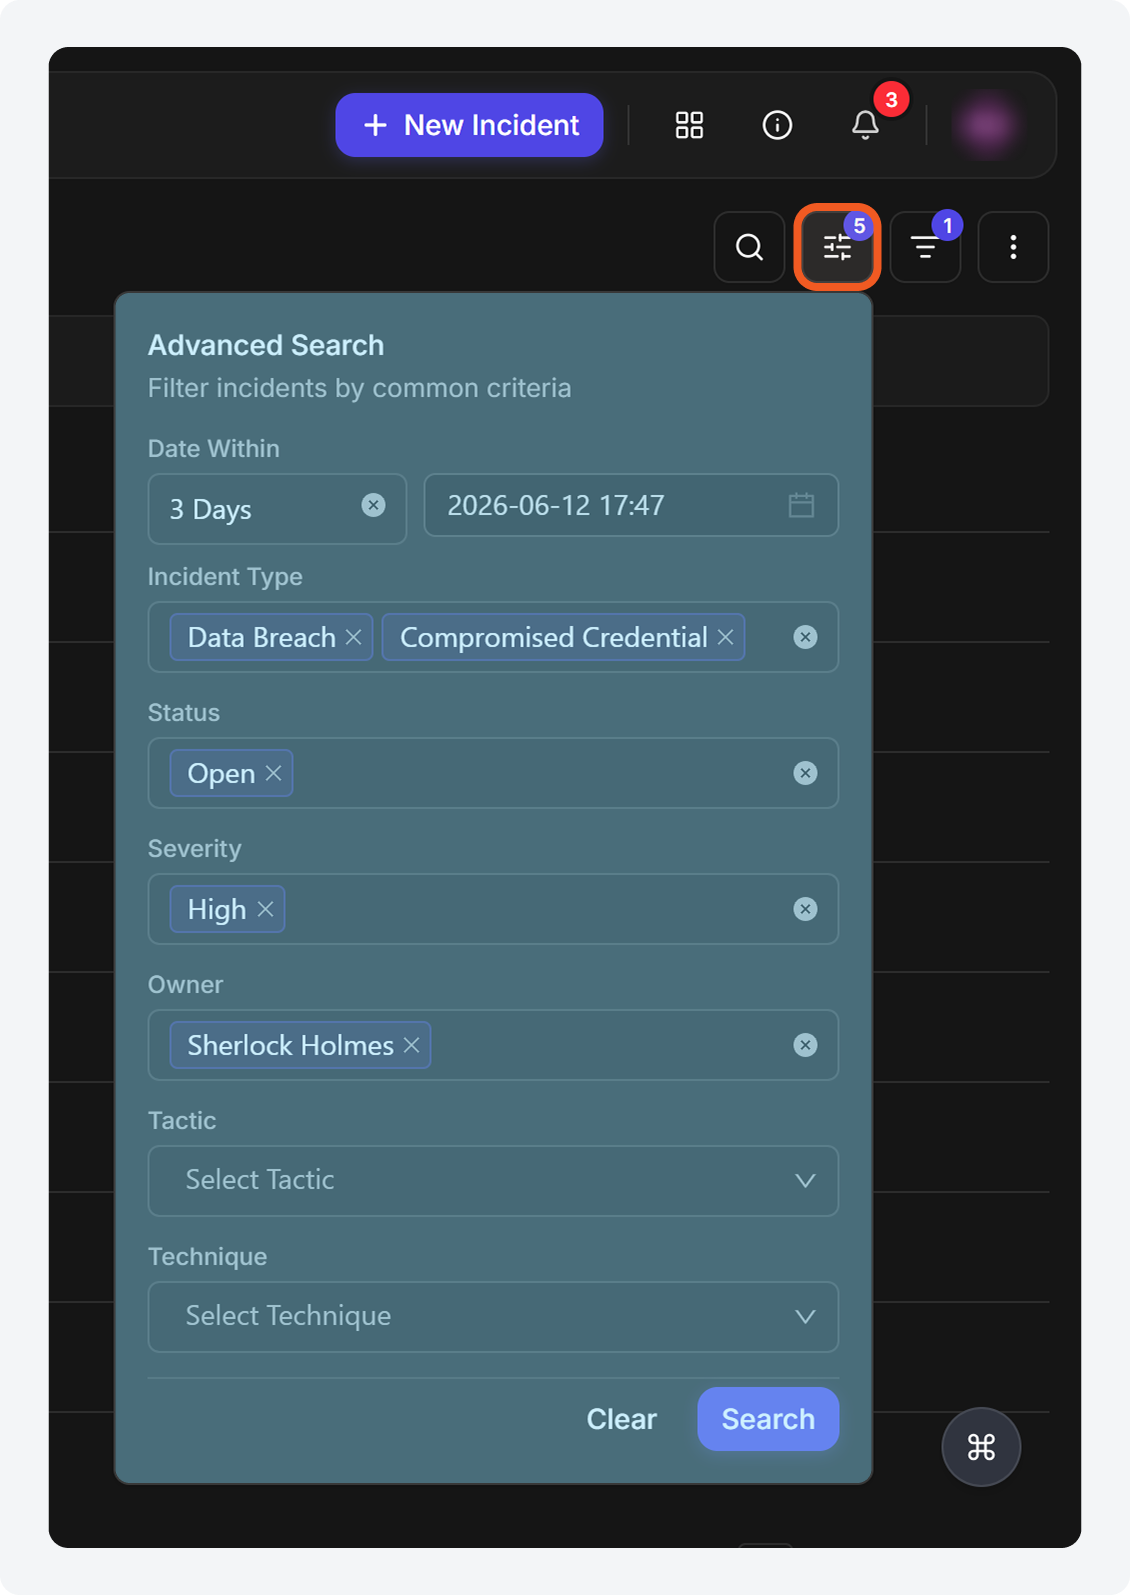Remove the Sherlock Holmes owner tag
The width and height of the screenshot is (1130, 1595).
411,1045
